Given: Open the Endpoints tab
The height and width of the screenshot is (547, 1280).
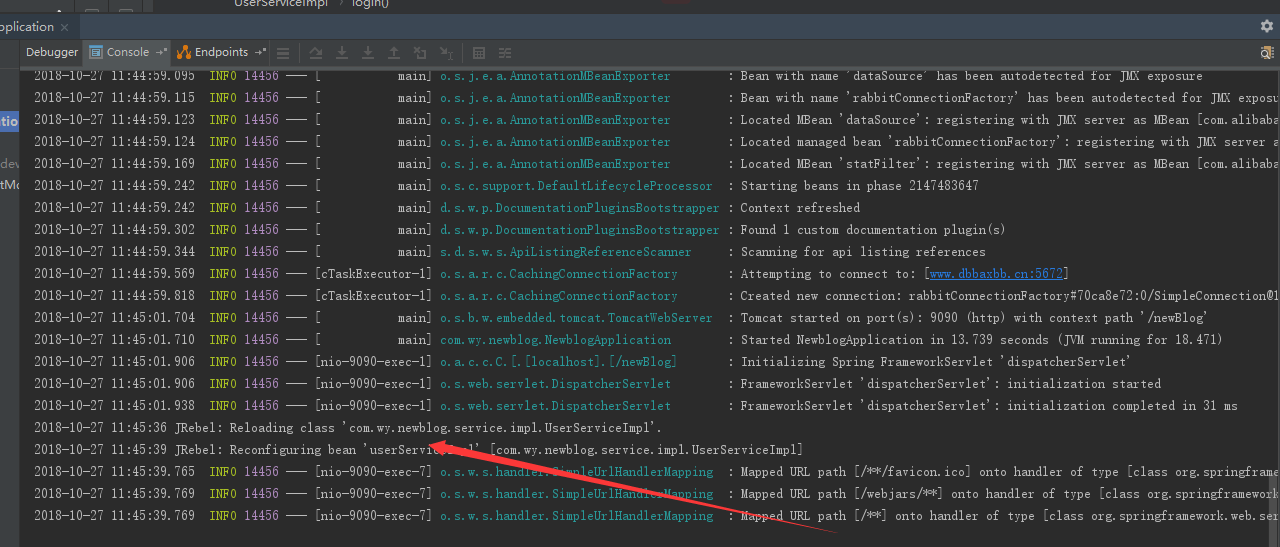Looking at the screenshot, I should click(x=220, y=52).
